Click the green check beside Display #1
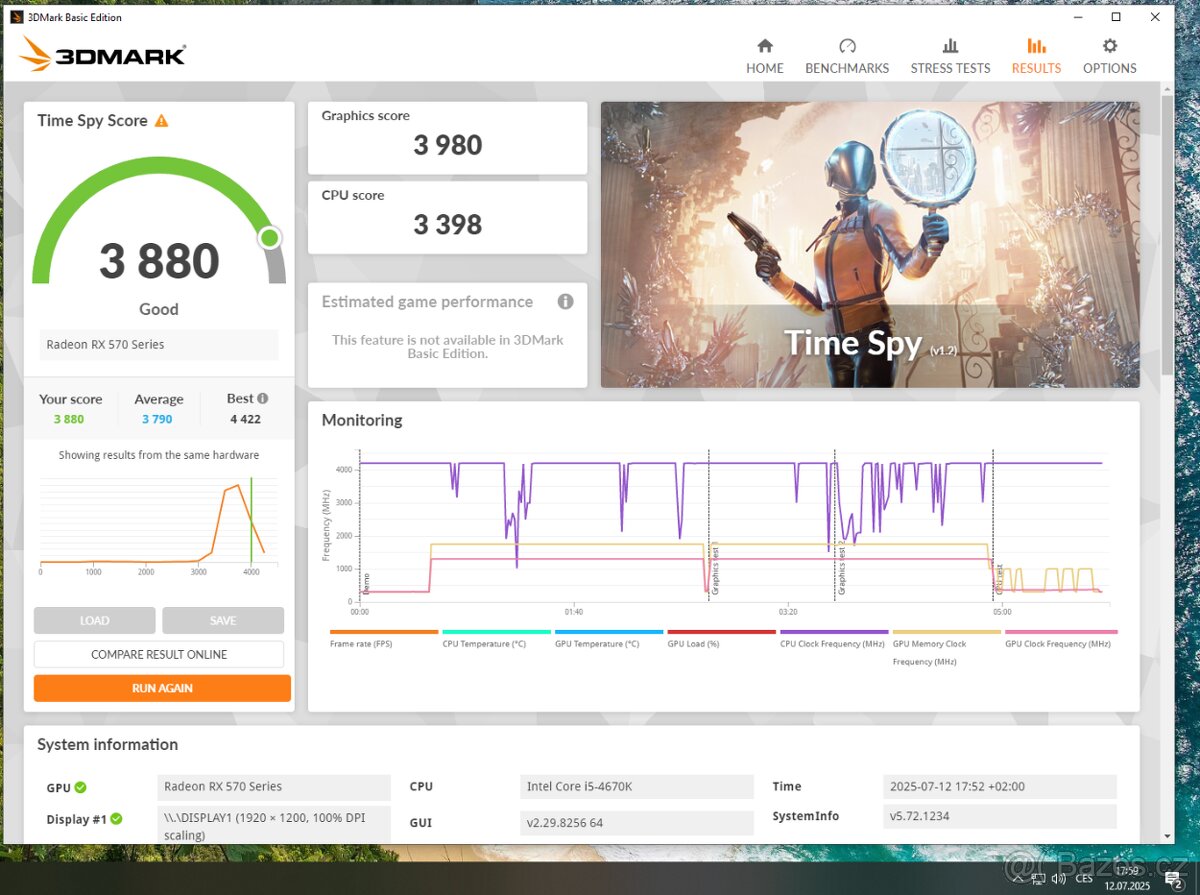Image resolution: width=1200 pixels, height=895 pixels. 116,819
